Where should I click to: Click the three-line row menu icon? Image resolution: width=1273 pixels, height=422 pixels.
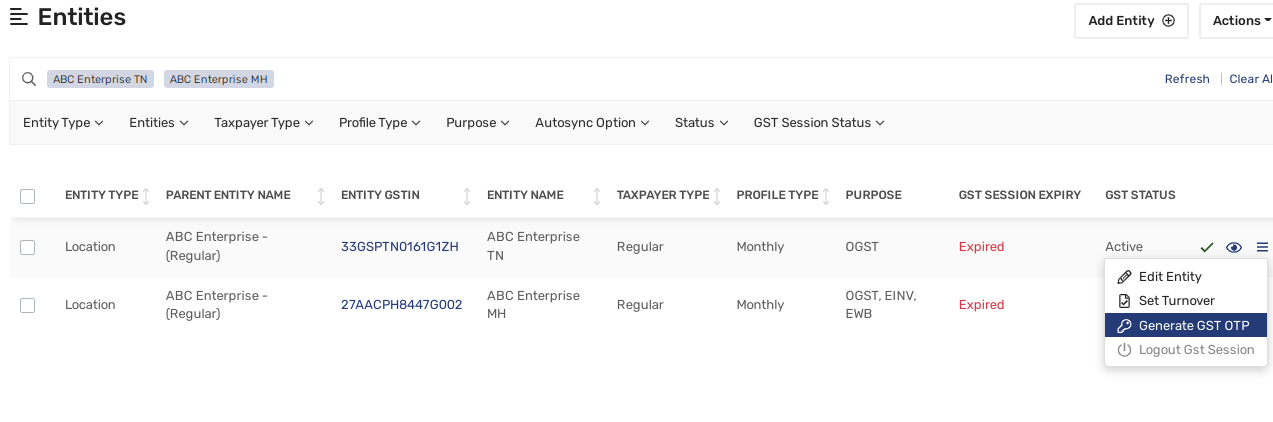1262,247
